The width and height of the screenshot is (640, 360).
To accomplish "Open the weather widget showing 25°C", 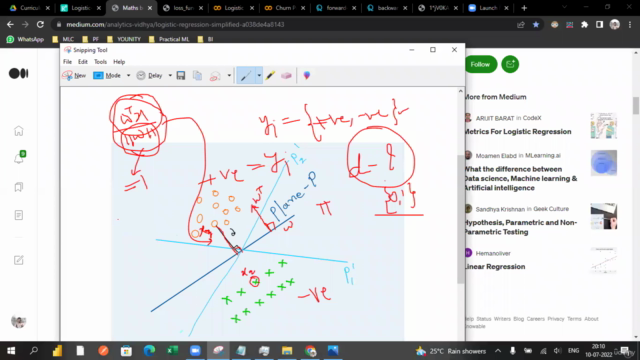I will point(451,351).
